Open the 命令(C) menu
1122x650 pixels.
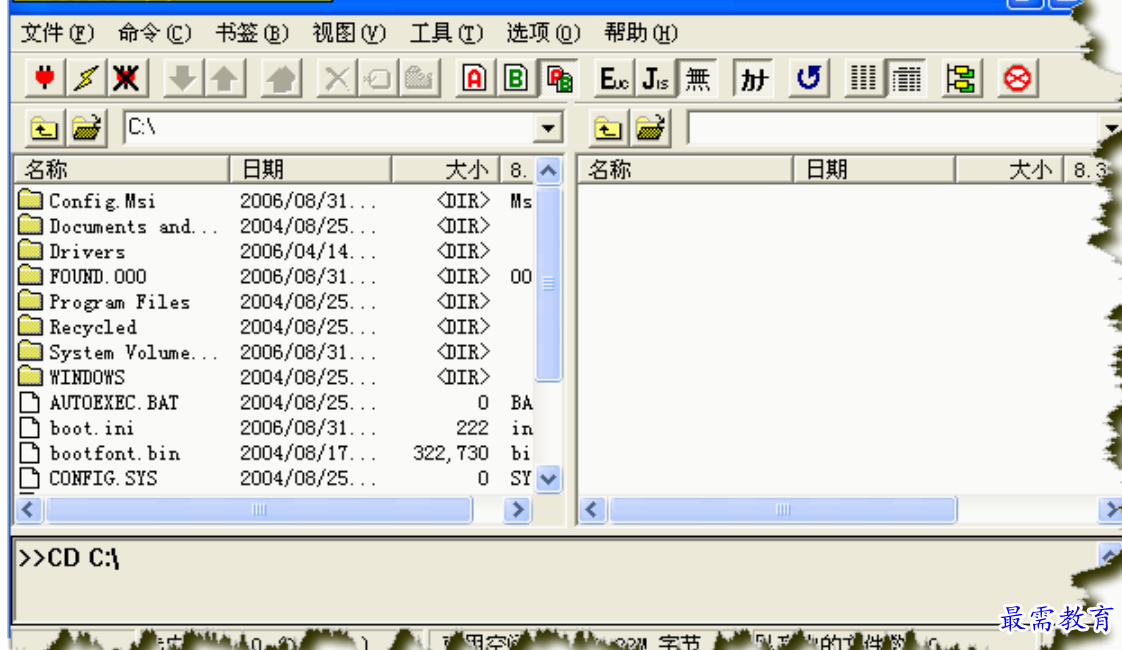click(155, 33)
